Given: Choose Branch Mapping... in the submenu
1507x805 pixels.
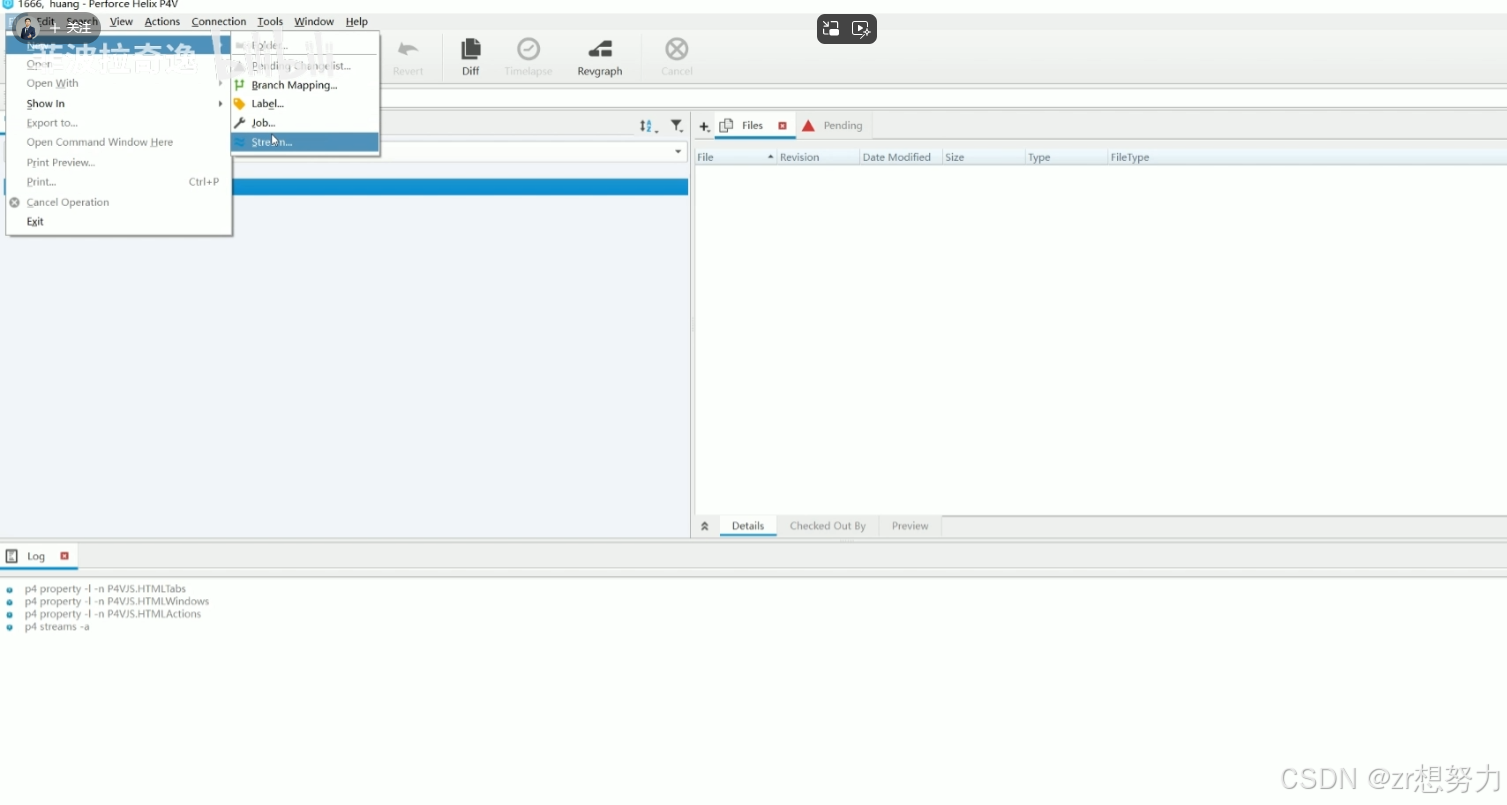Looking at the screenshot, I should [x=305, y=85].
